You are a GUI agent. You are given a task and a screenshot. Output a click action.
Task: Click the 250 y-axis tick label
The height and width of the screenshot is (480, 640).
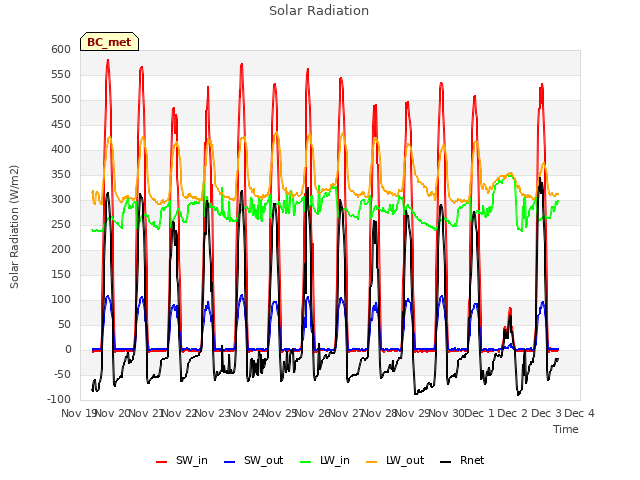pyautogui.click(x=61, y=224)
